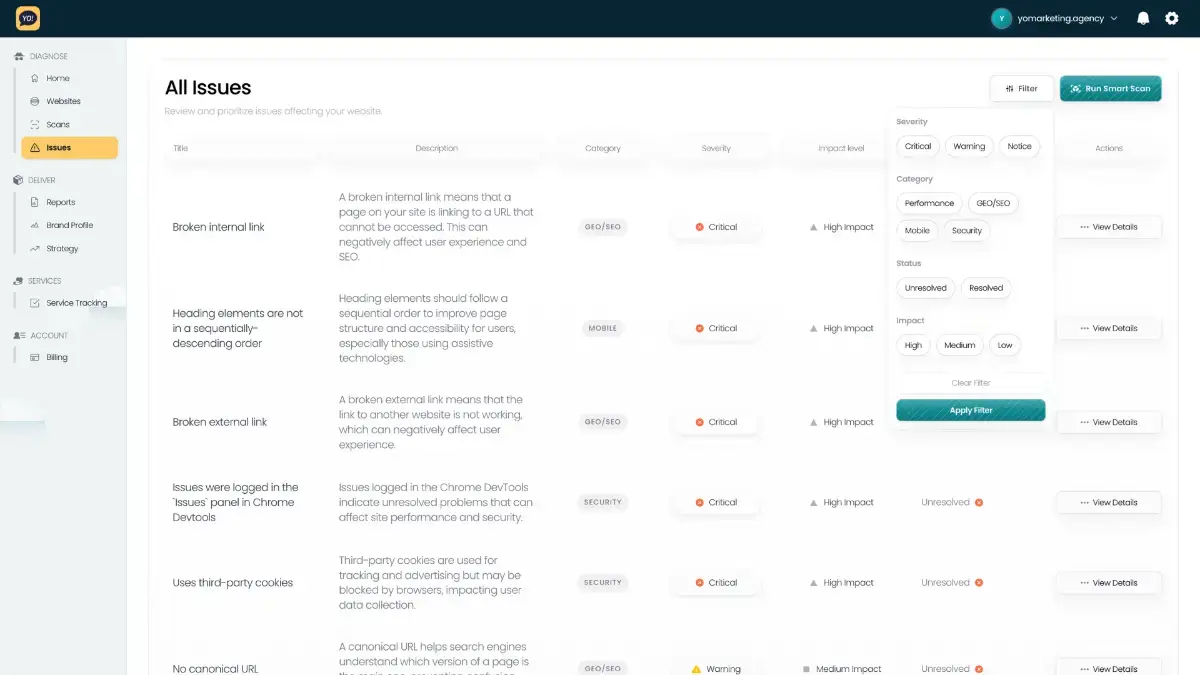
Task: Sort by the Severity column header
Action: point(716,148)
